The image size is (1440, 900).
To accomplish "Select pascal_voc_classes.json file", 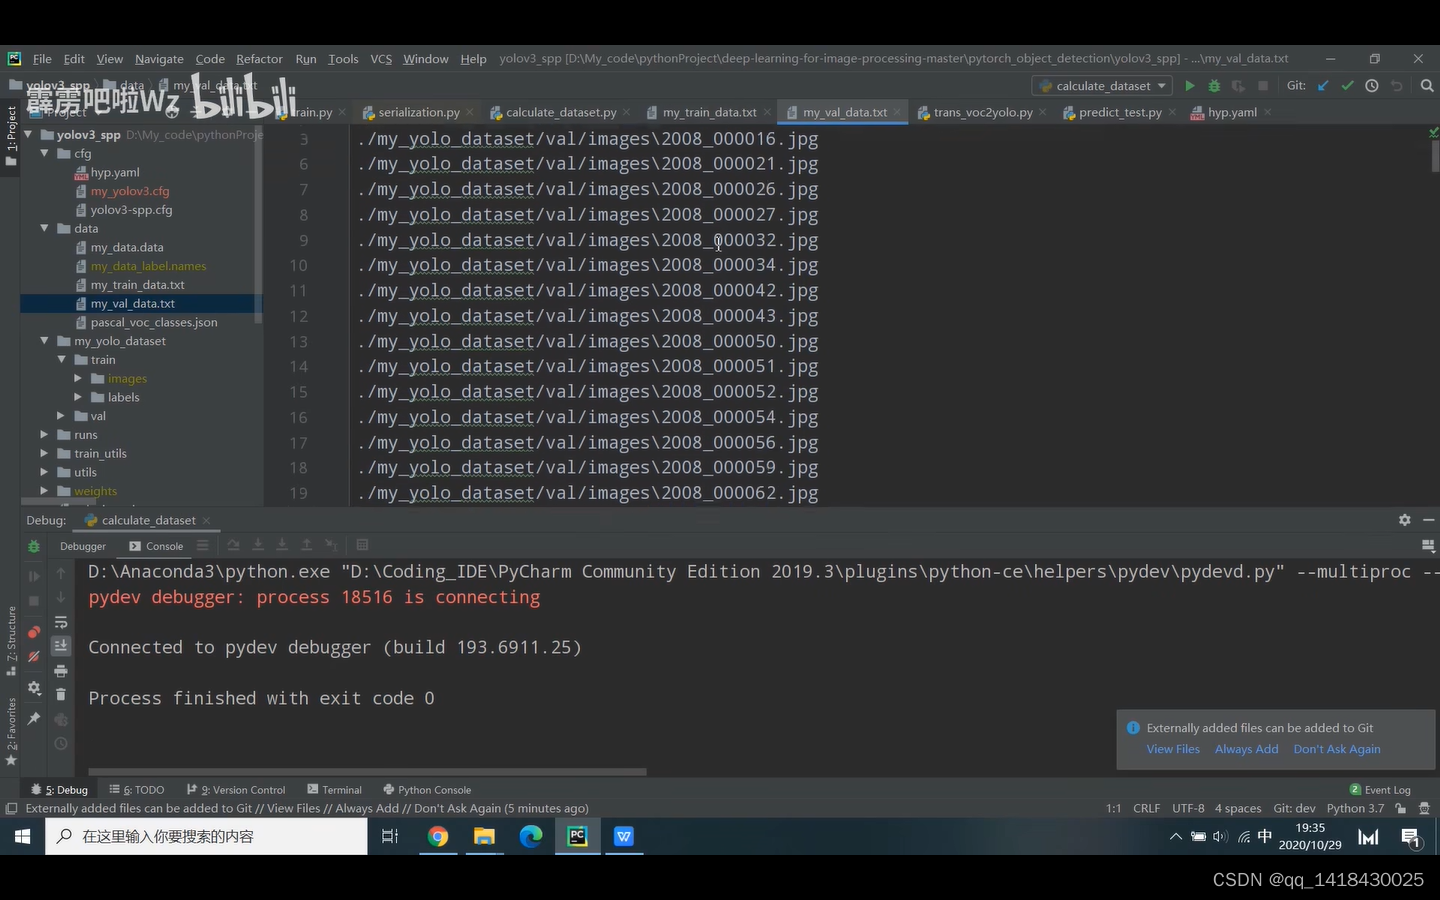I will (x=154, y=322).
